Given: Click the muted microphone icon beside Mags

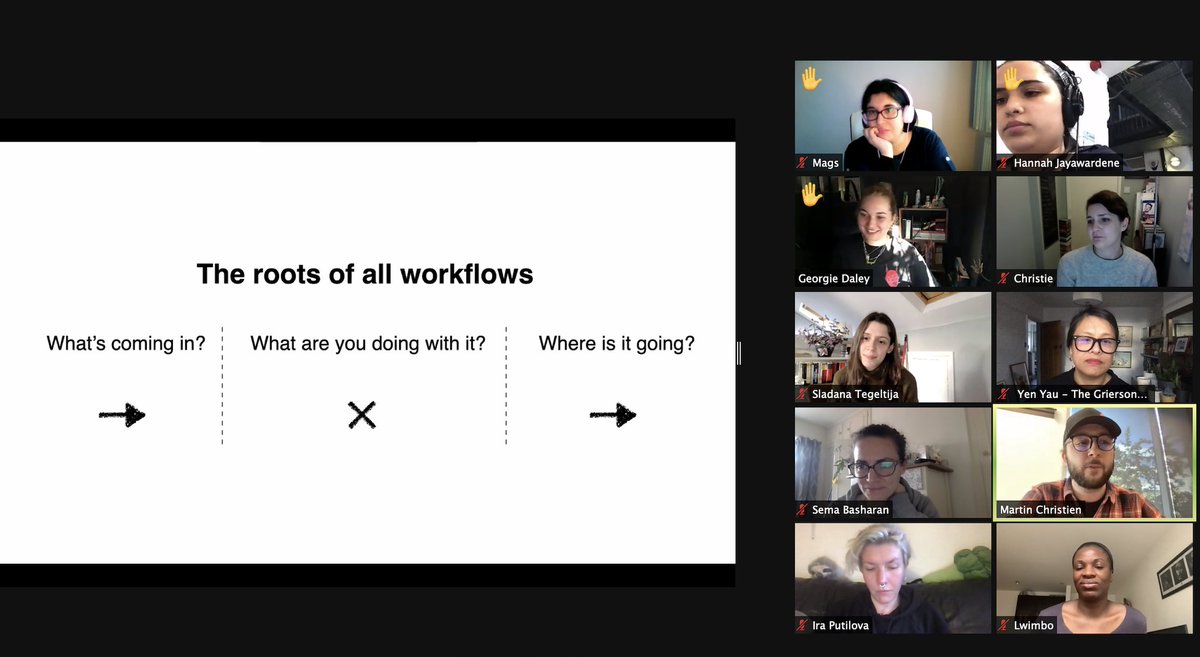Looking at the screenshot, I should pyautogui.click(x=802, y=162).
